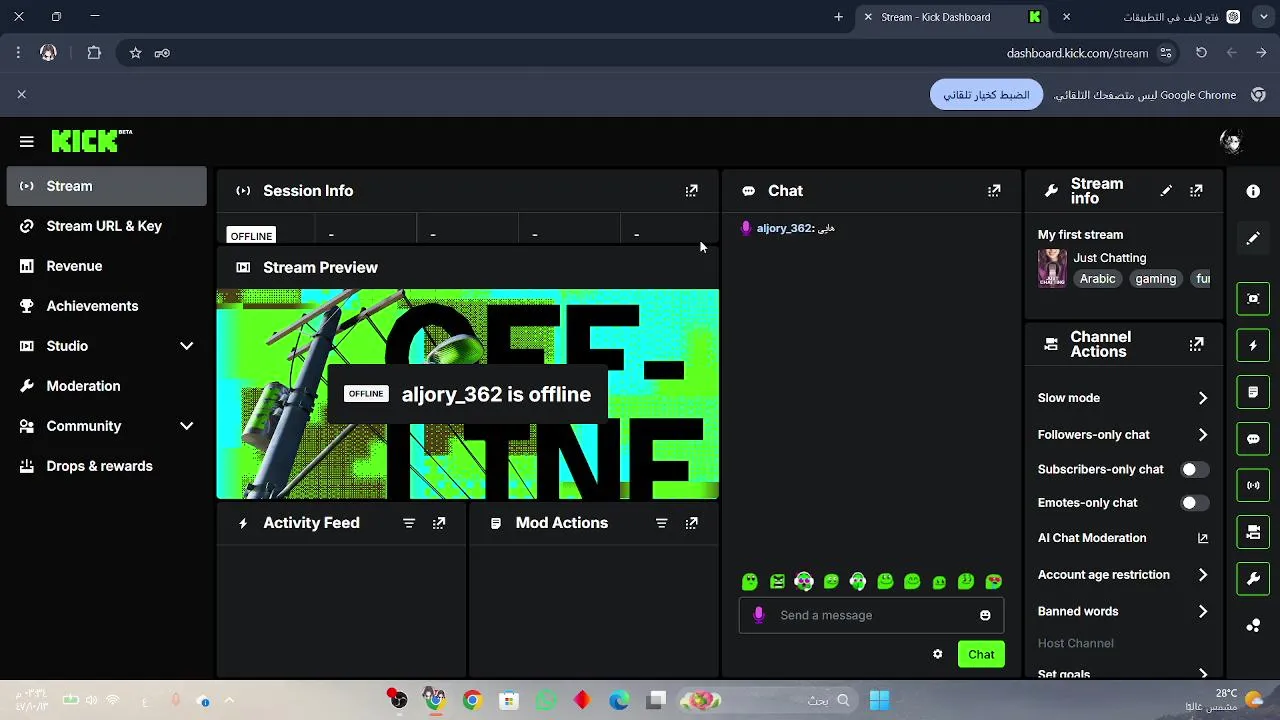Viewport: 1280px width, 720px height.
Task: Edit stream info with pencil icon
Action: tap(1166, 190)
